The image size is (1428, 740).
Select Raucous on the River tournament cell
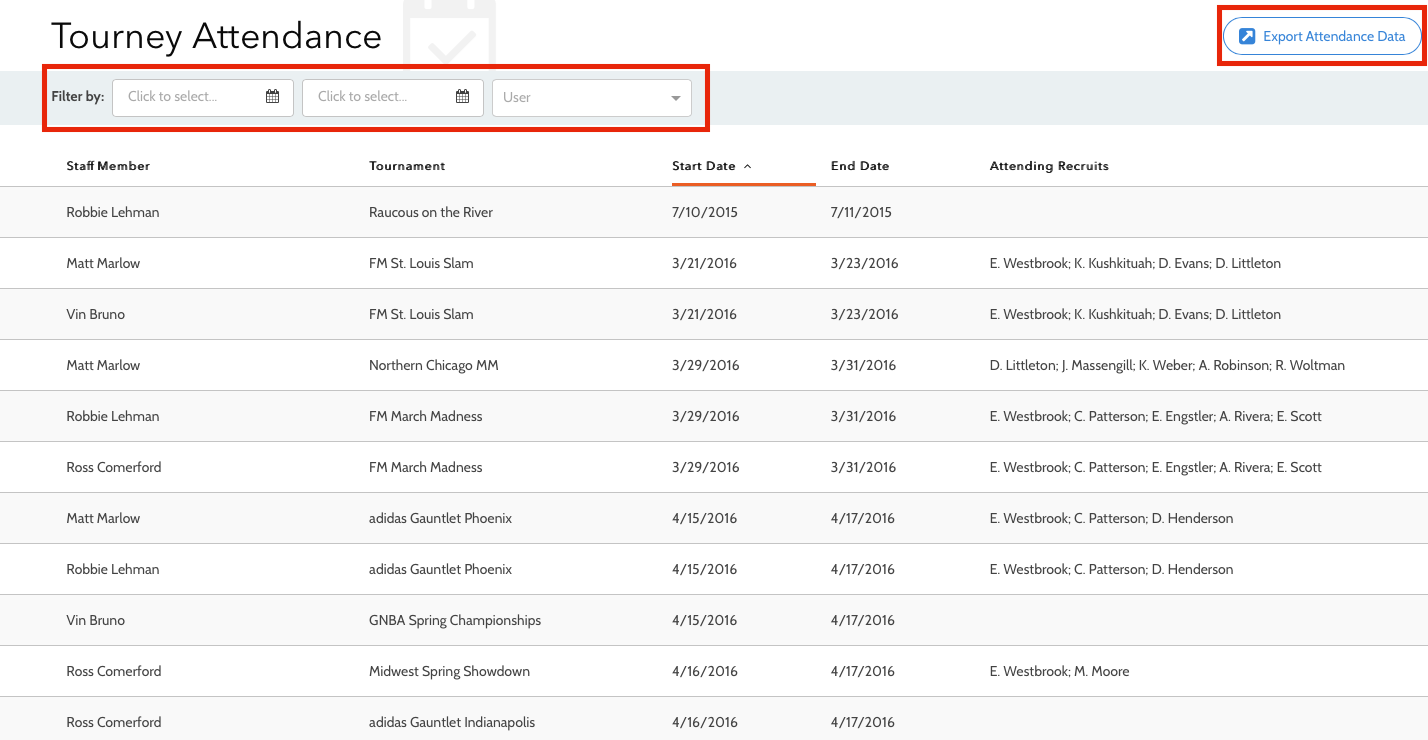431,212
